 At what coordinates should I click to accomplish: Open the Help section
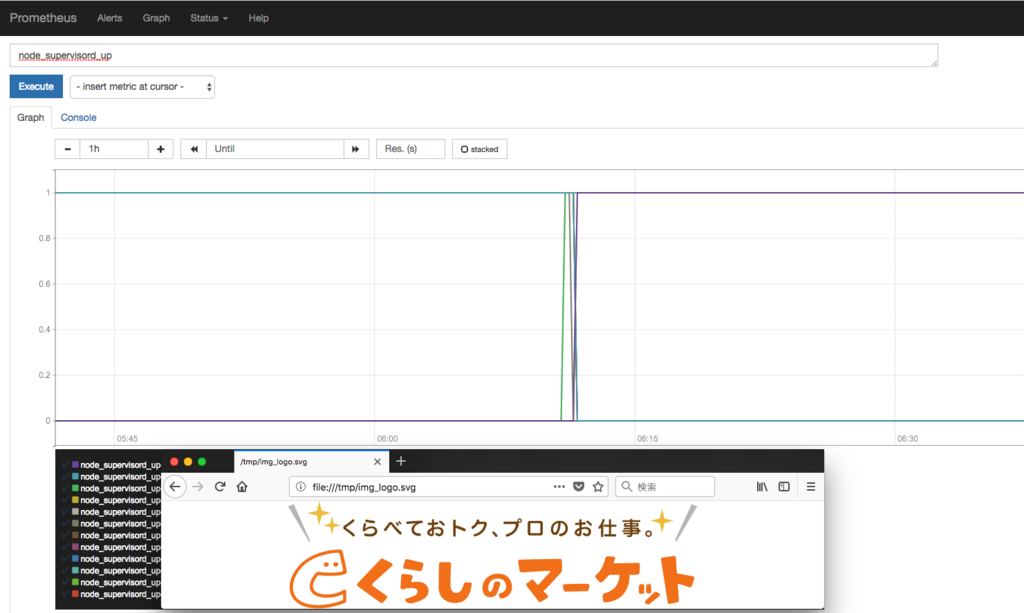tap(258, 17)
